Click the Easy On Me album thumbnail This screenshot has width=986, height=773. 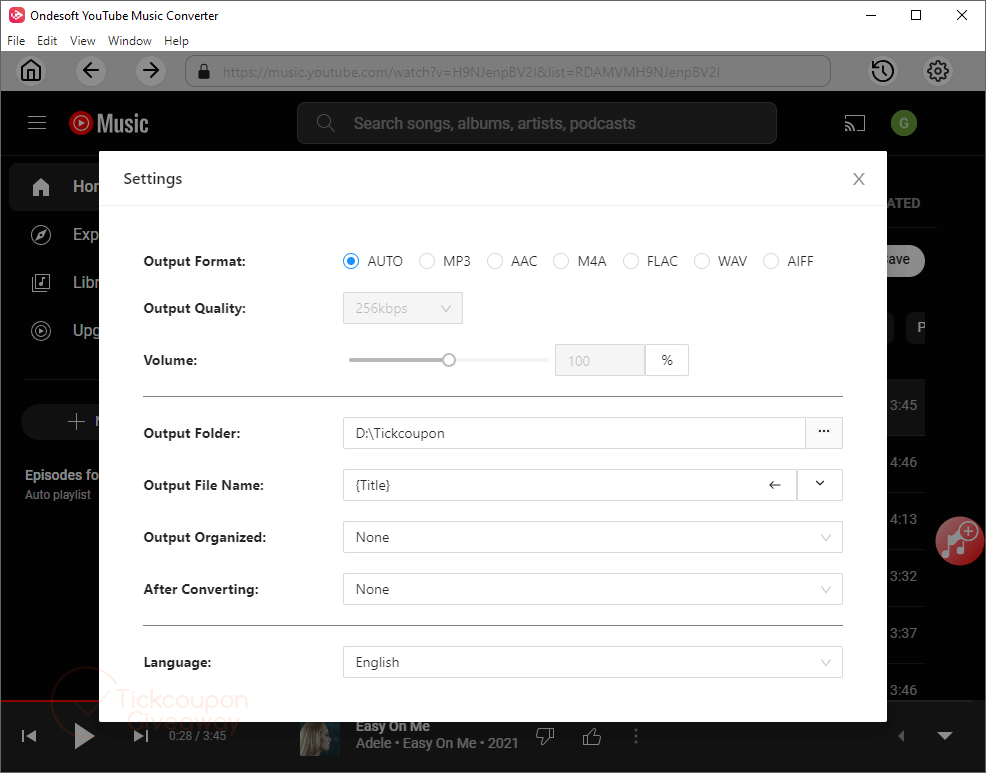click(x=320, y=738)
